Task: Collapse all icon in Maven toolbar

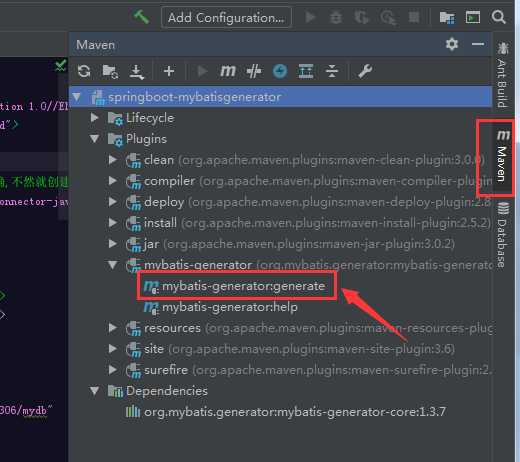Action: click(332, 71)
